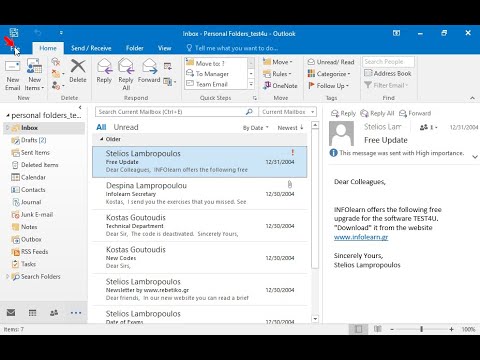Image resolution: width=480 pixels, height=360 pixels.
Task: Click the Undo icon in quick access toolbar
Action: coord(38,33)
